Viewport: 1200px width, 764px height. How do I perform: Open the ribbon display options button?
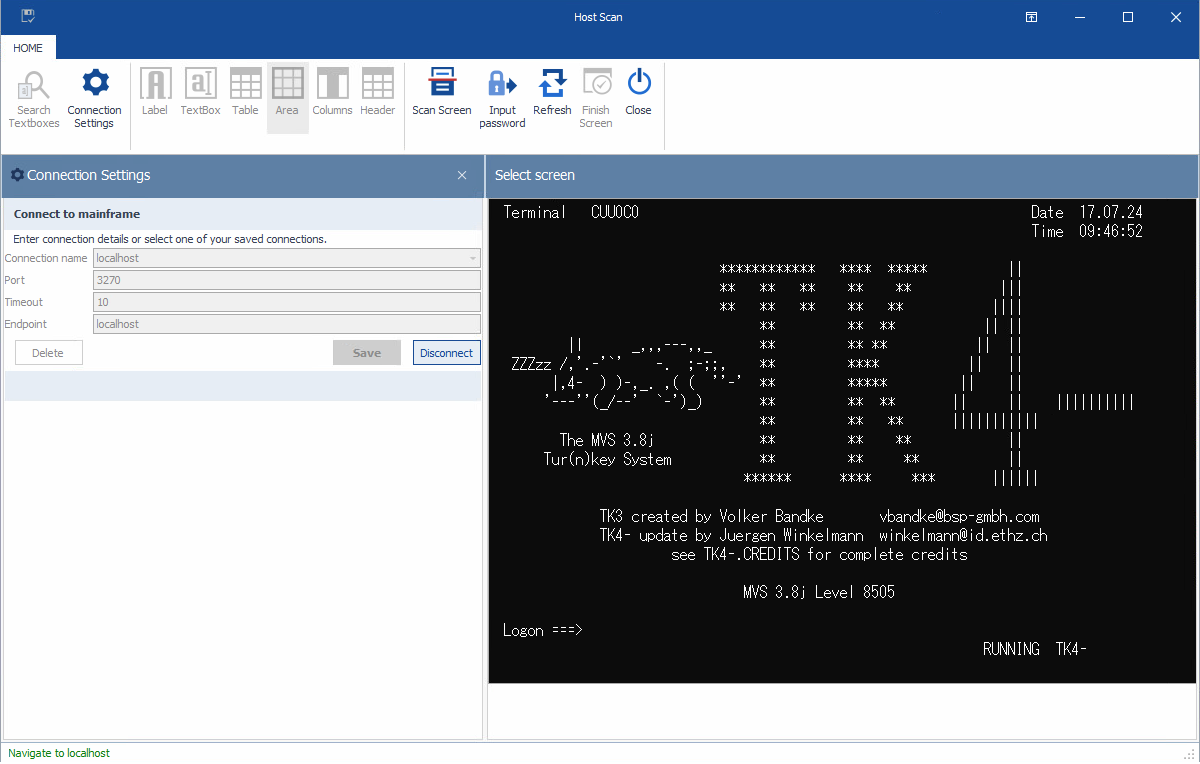[x=1031, y=17]
